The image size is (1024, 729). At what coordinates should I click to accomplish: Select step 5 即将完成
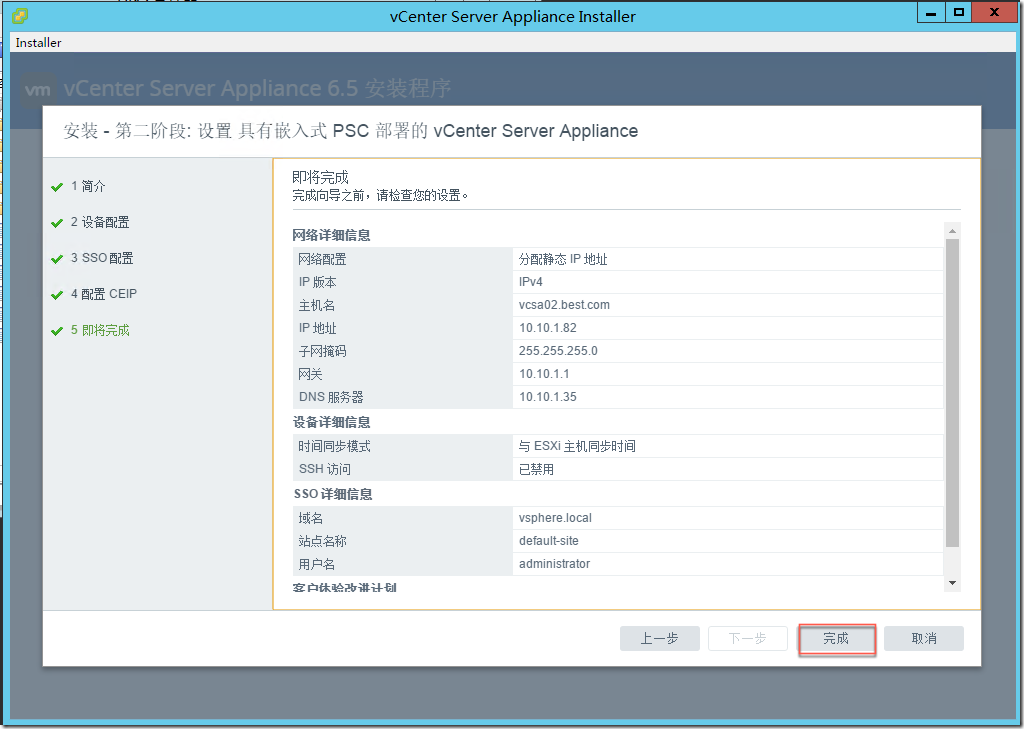[x=100, y=331]
